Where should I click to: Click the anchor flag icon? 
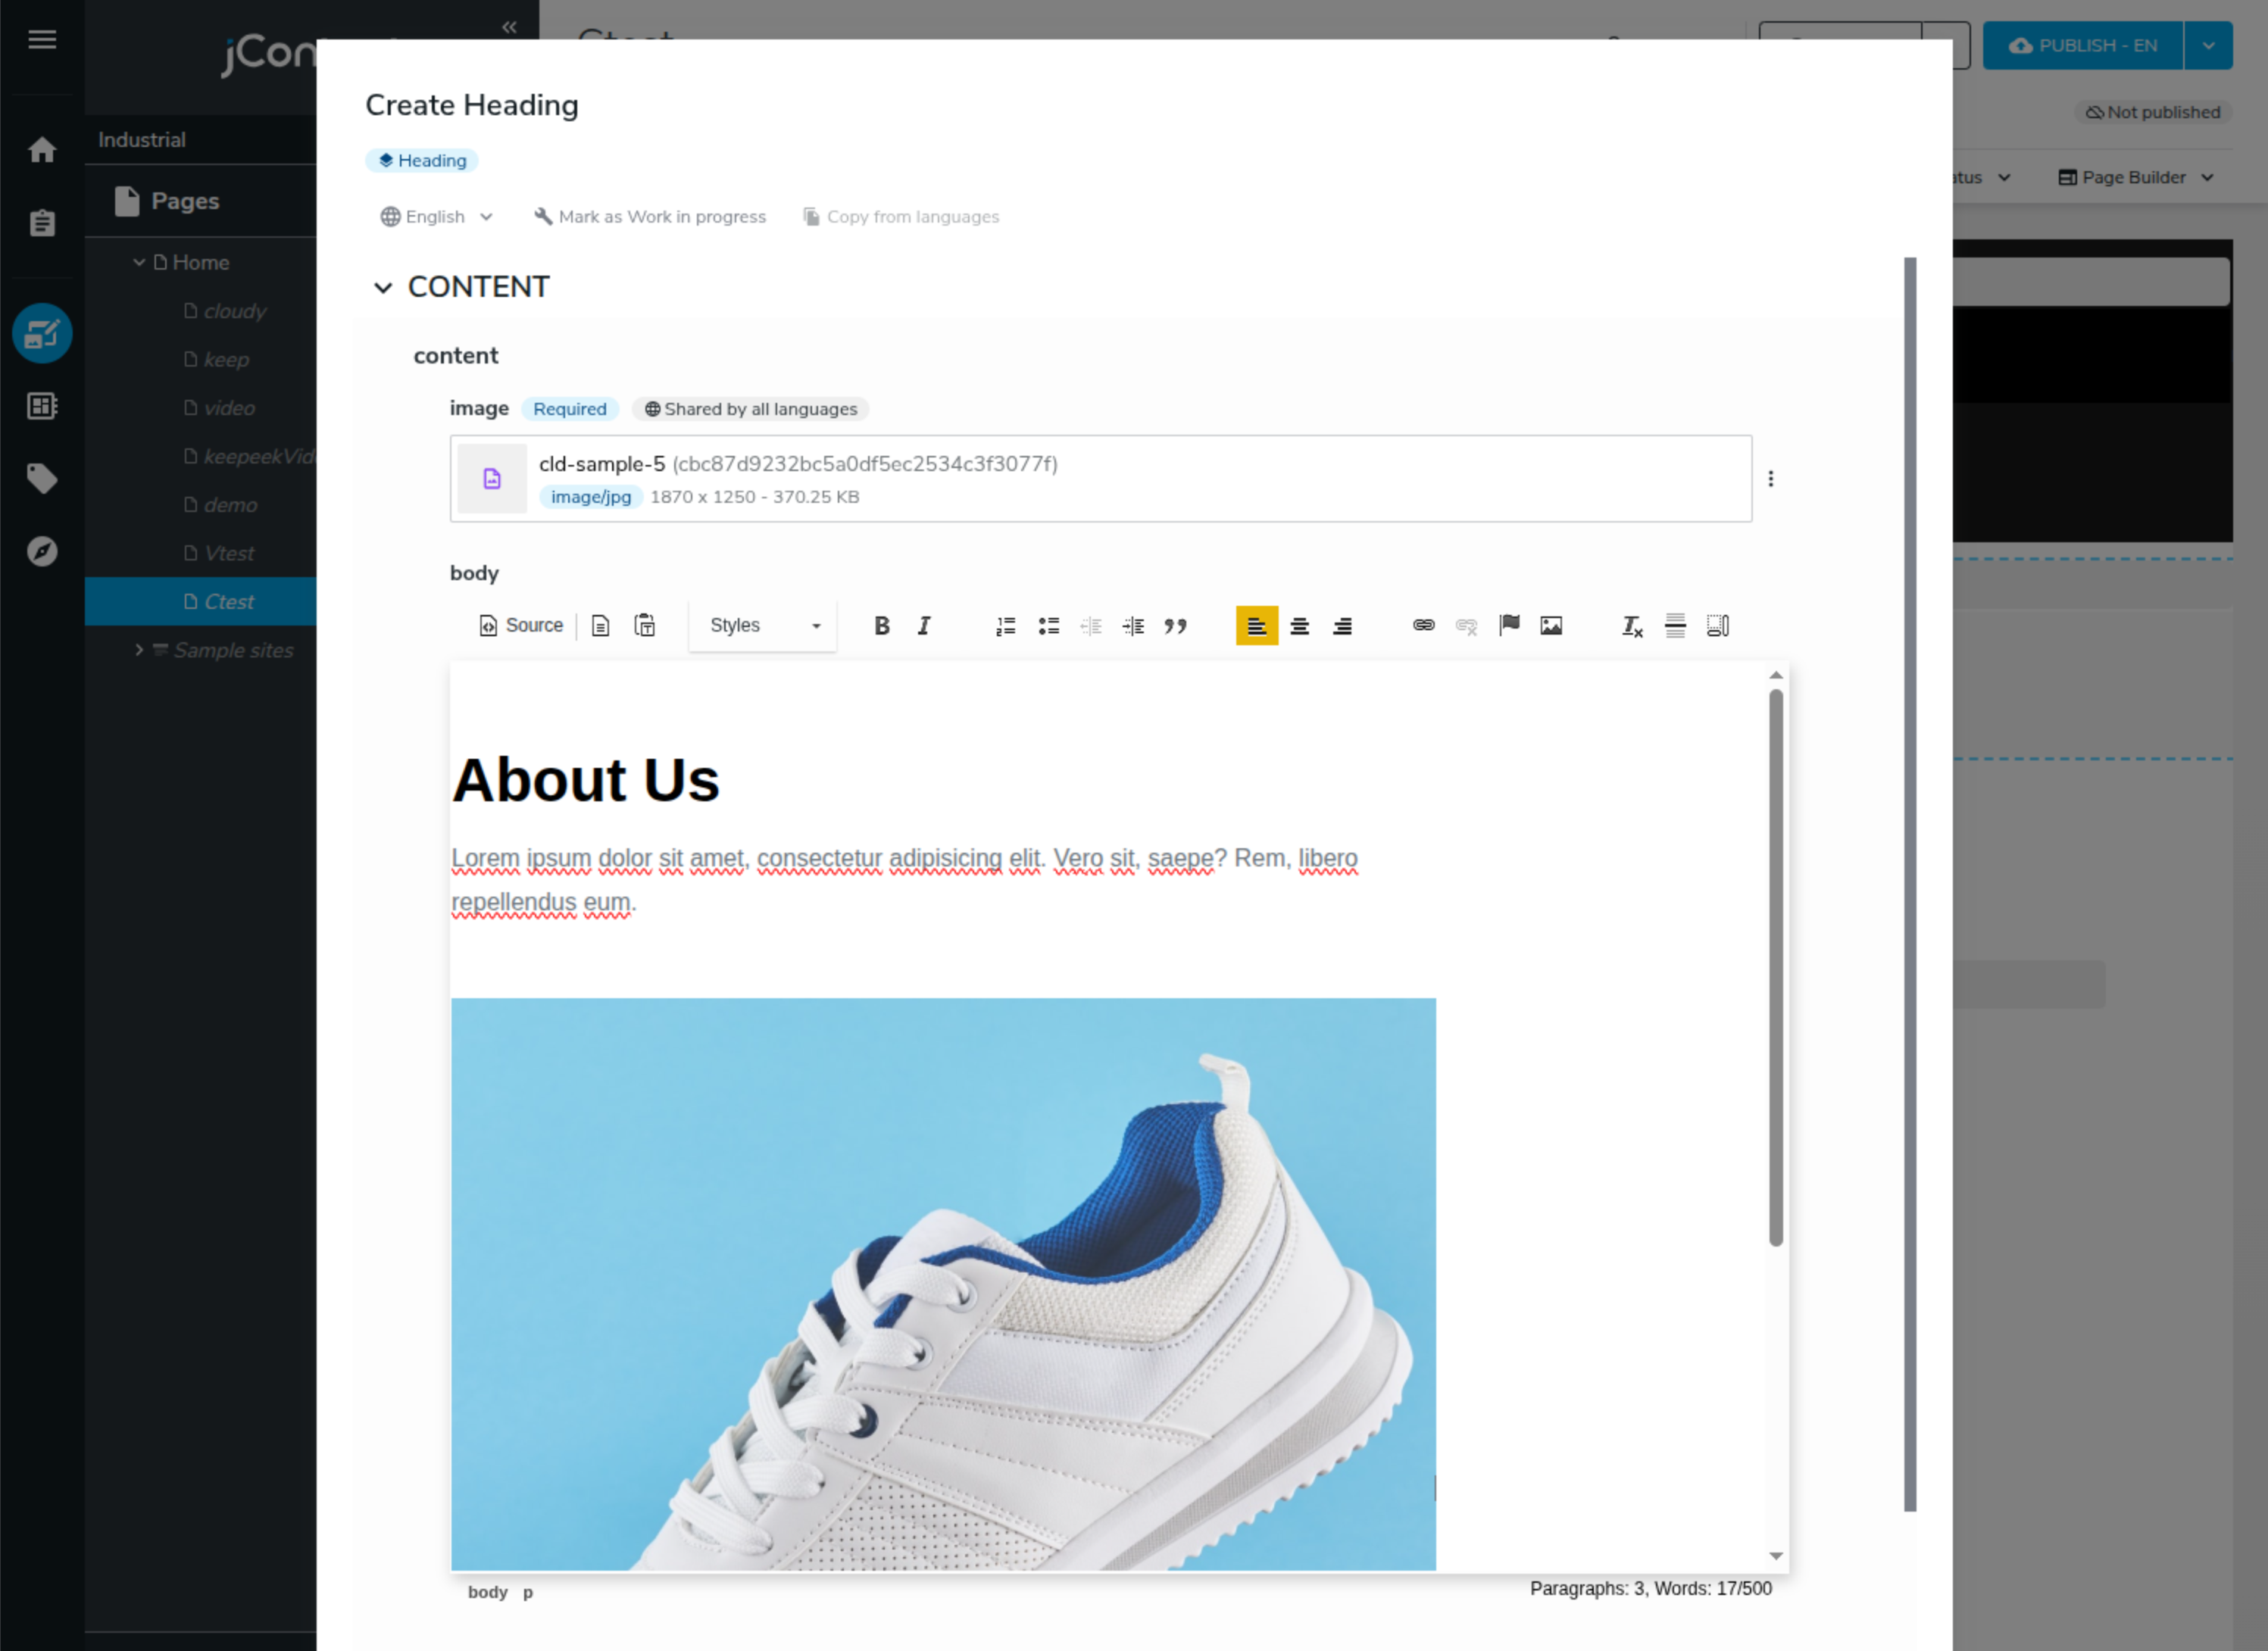[1509, 626]
